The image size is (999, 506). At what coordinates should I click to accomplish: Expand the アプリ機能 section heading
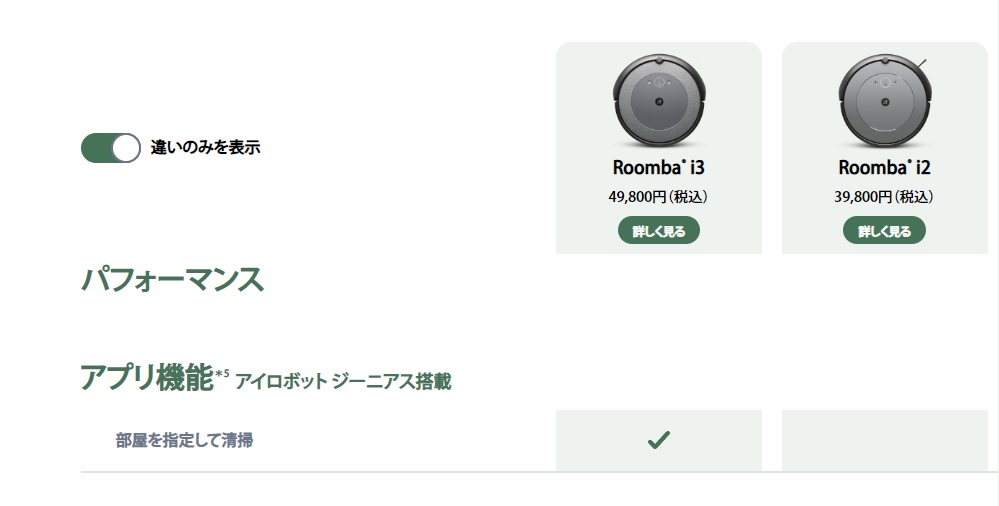pyautogui.click(x=147, y=377)
